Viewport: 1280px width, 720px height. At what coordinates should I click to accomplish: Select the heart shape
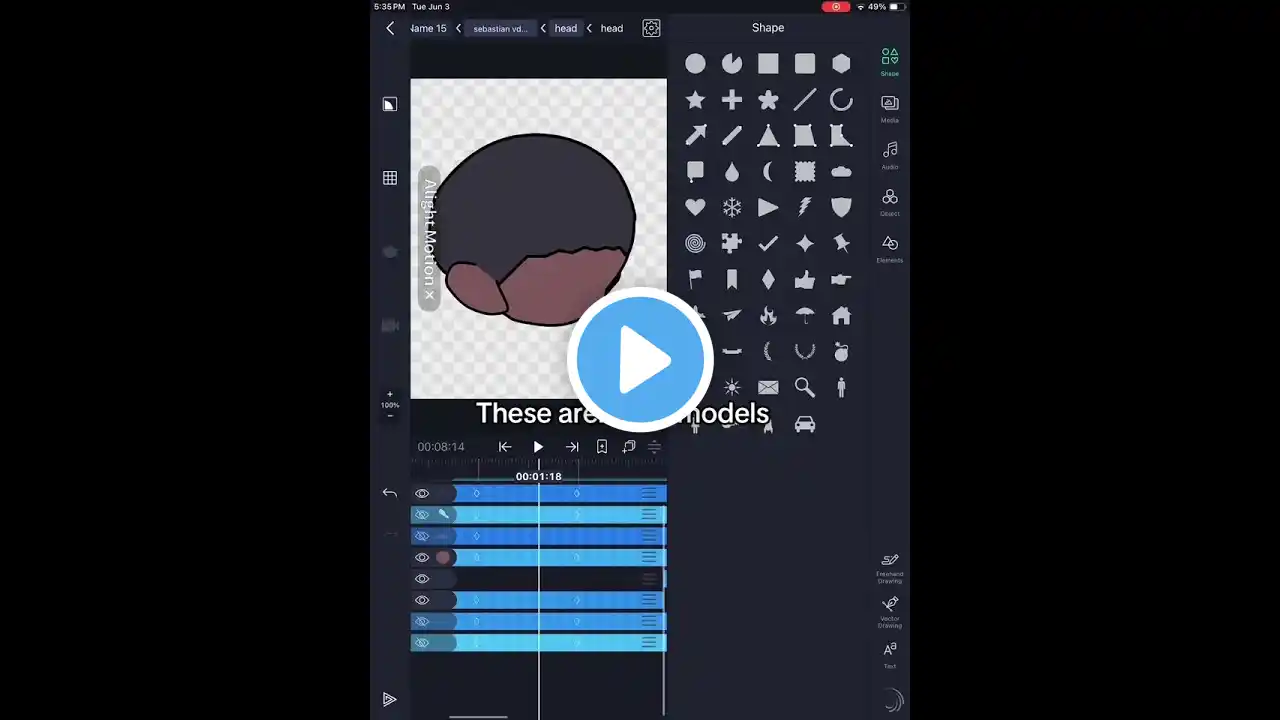tap(695, 207)
